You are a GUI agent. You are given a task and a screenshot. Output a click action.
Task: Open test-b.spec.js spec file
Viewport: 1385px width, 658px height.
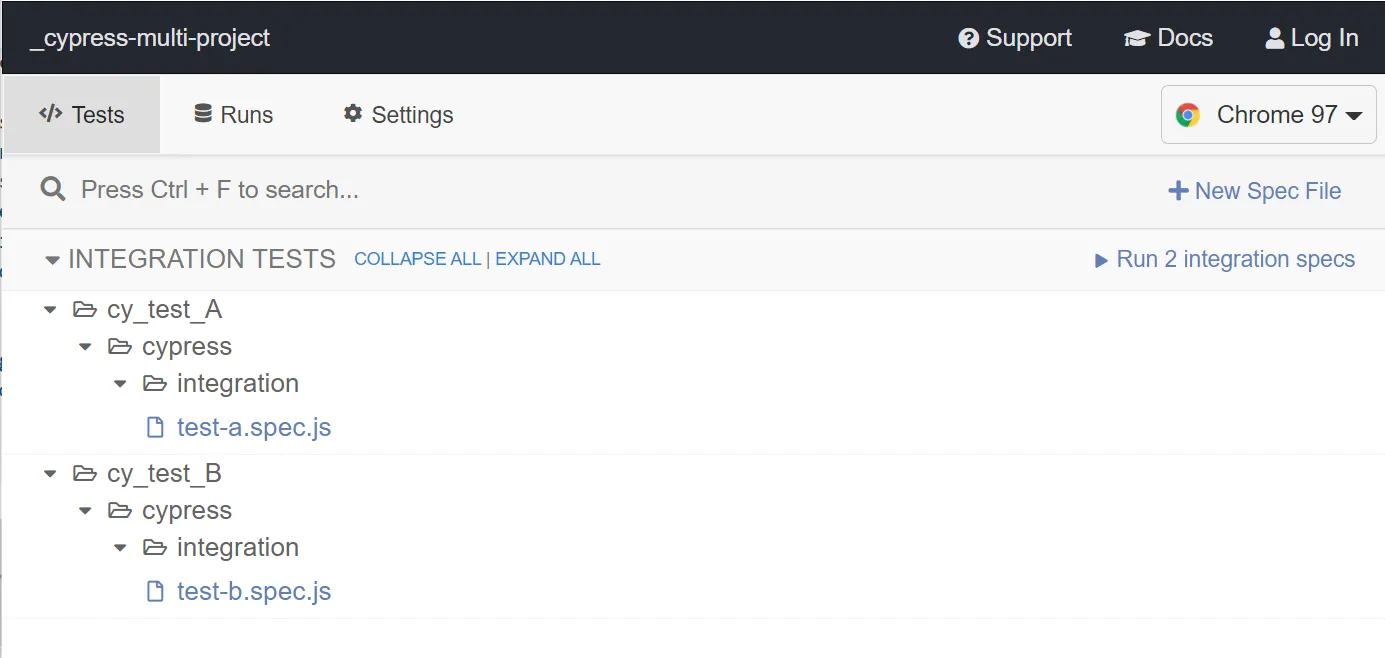coord(254,592)
